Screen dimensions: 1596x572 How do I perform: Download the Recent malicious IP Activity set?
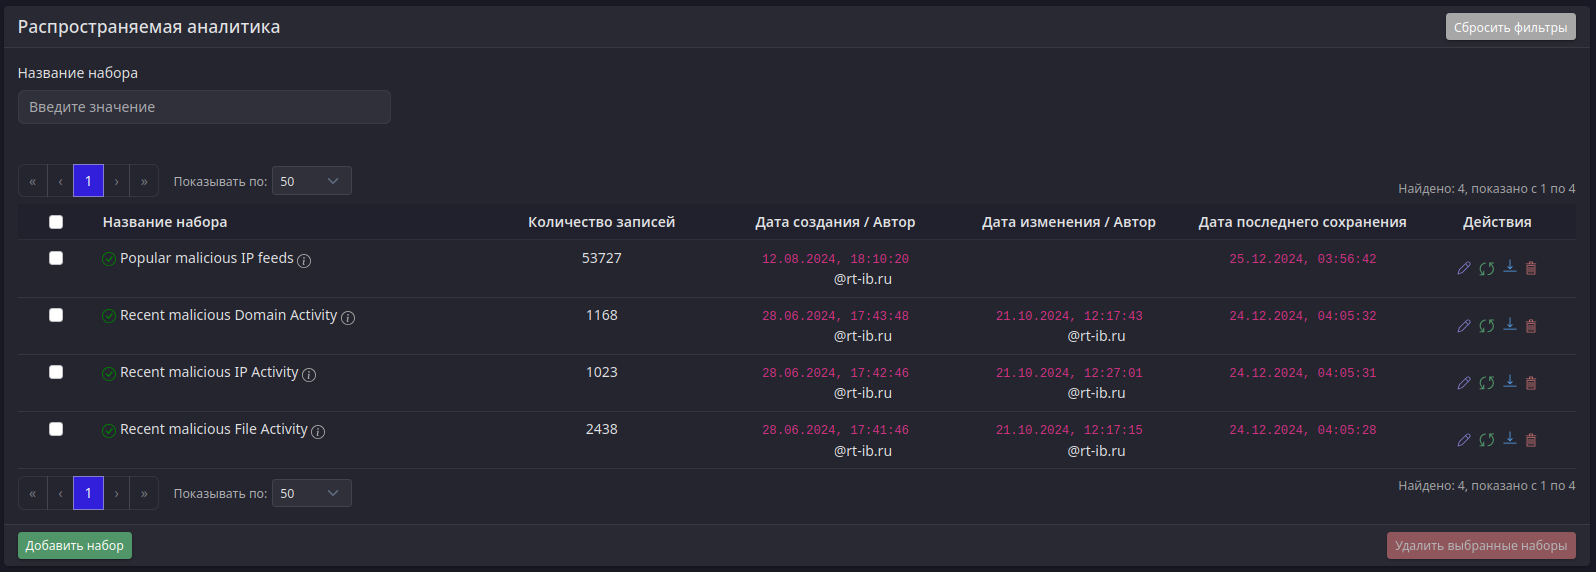coord(1510,381)
